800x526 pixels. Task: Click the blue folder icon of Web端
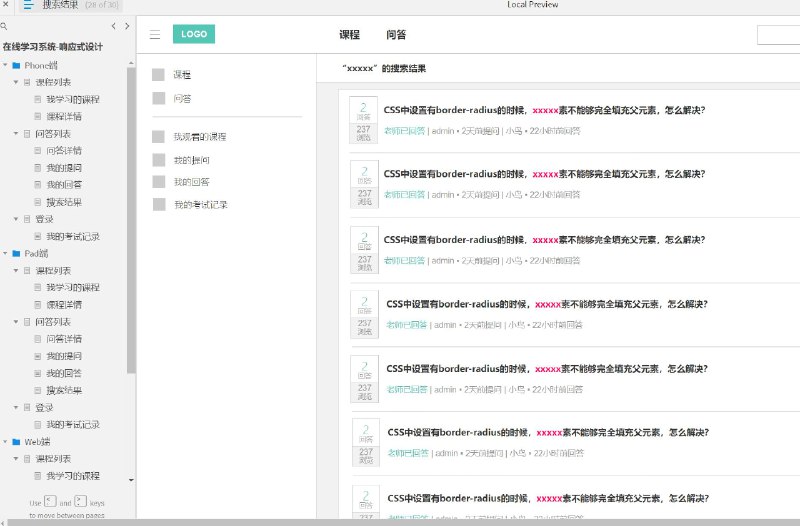(16, 442)
